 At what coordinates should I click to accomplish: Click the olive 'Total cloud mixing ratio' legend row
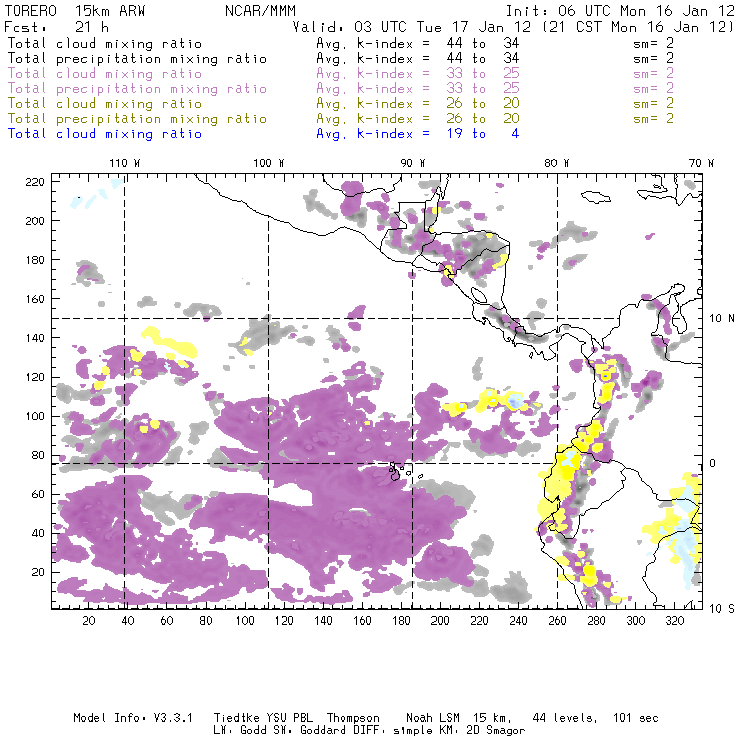click(x=105, y=104)
